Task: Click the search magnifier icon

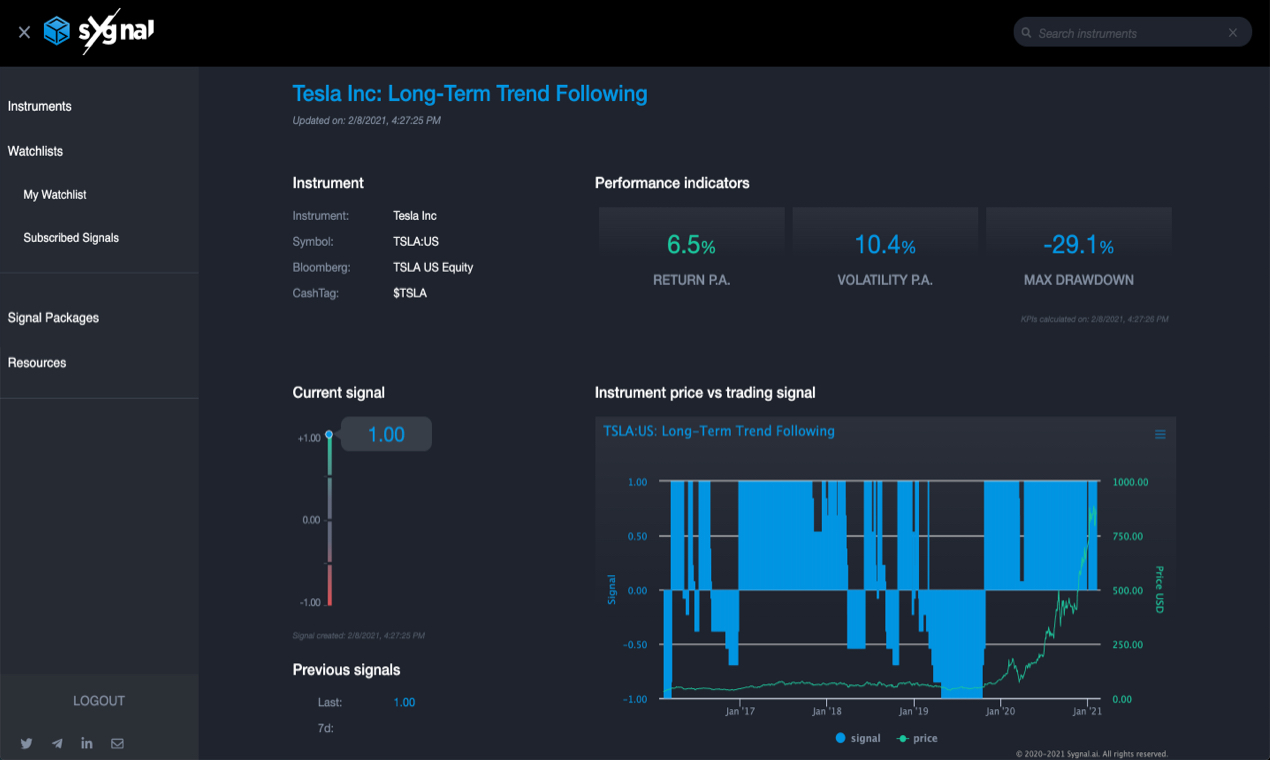Action: pos(1026,33)
